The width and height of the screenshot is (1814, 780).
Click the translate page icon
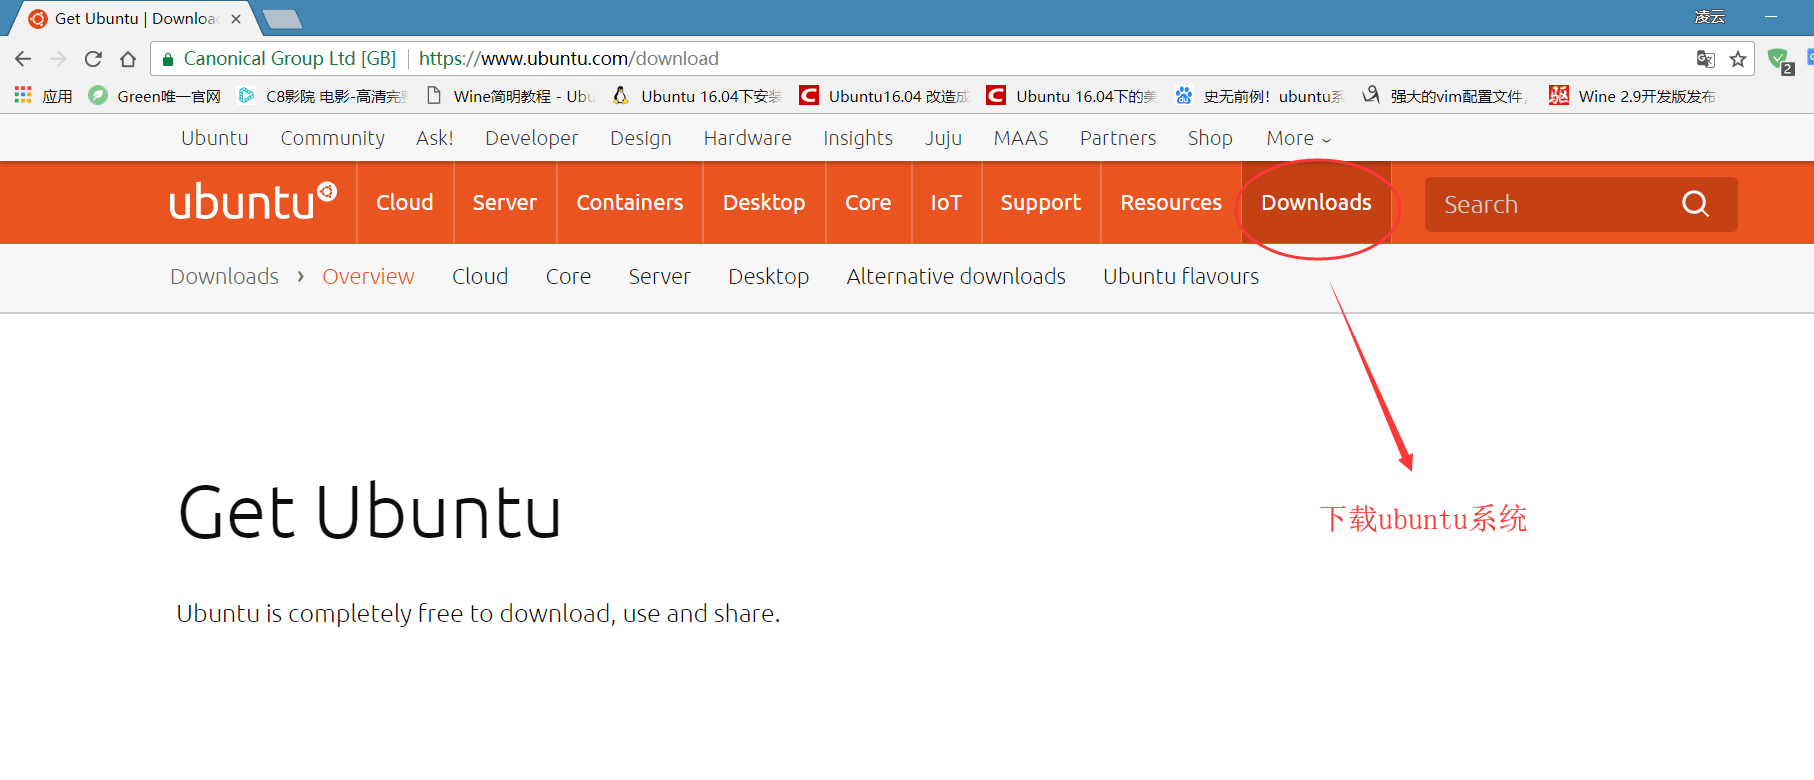(x=1705, y=59)
